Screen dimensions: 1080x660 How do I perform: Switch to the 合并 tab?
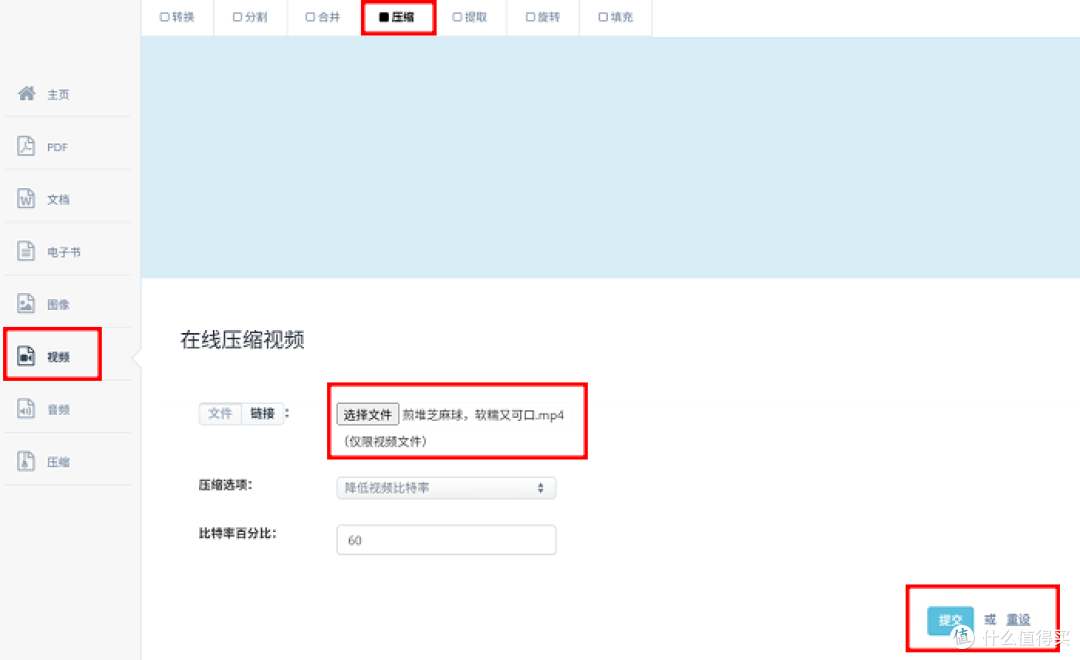[323, 17]
